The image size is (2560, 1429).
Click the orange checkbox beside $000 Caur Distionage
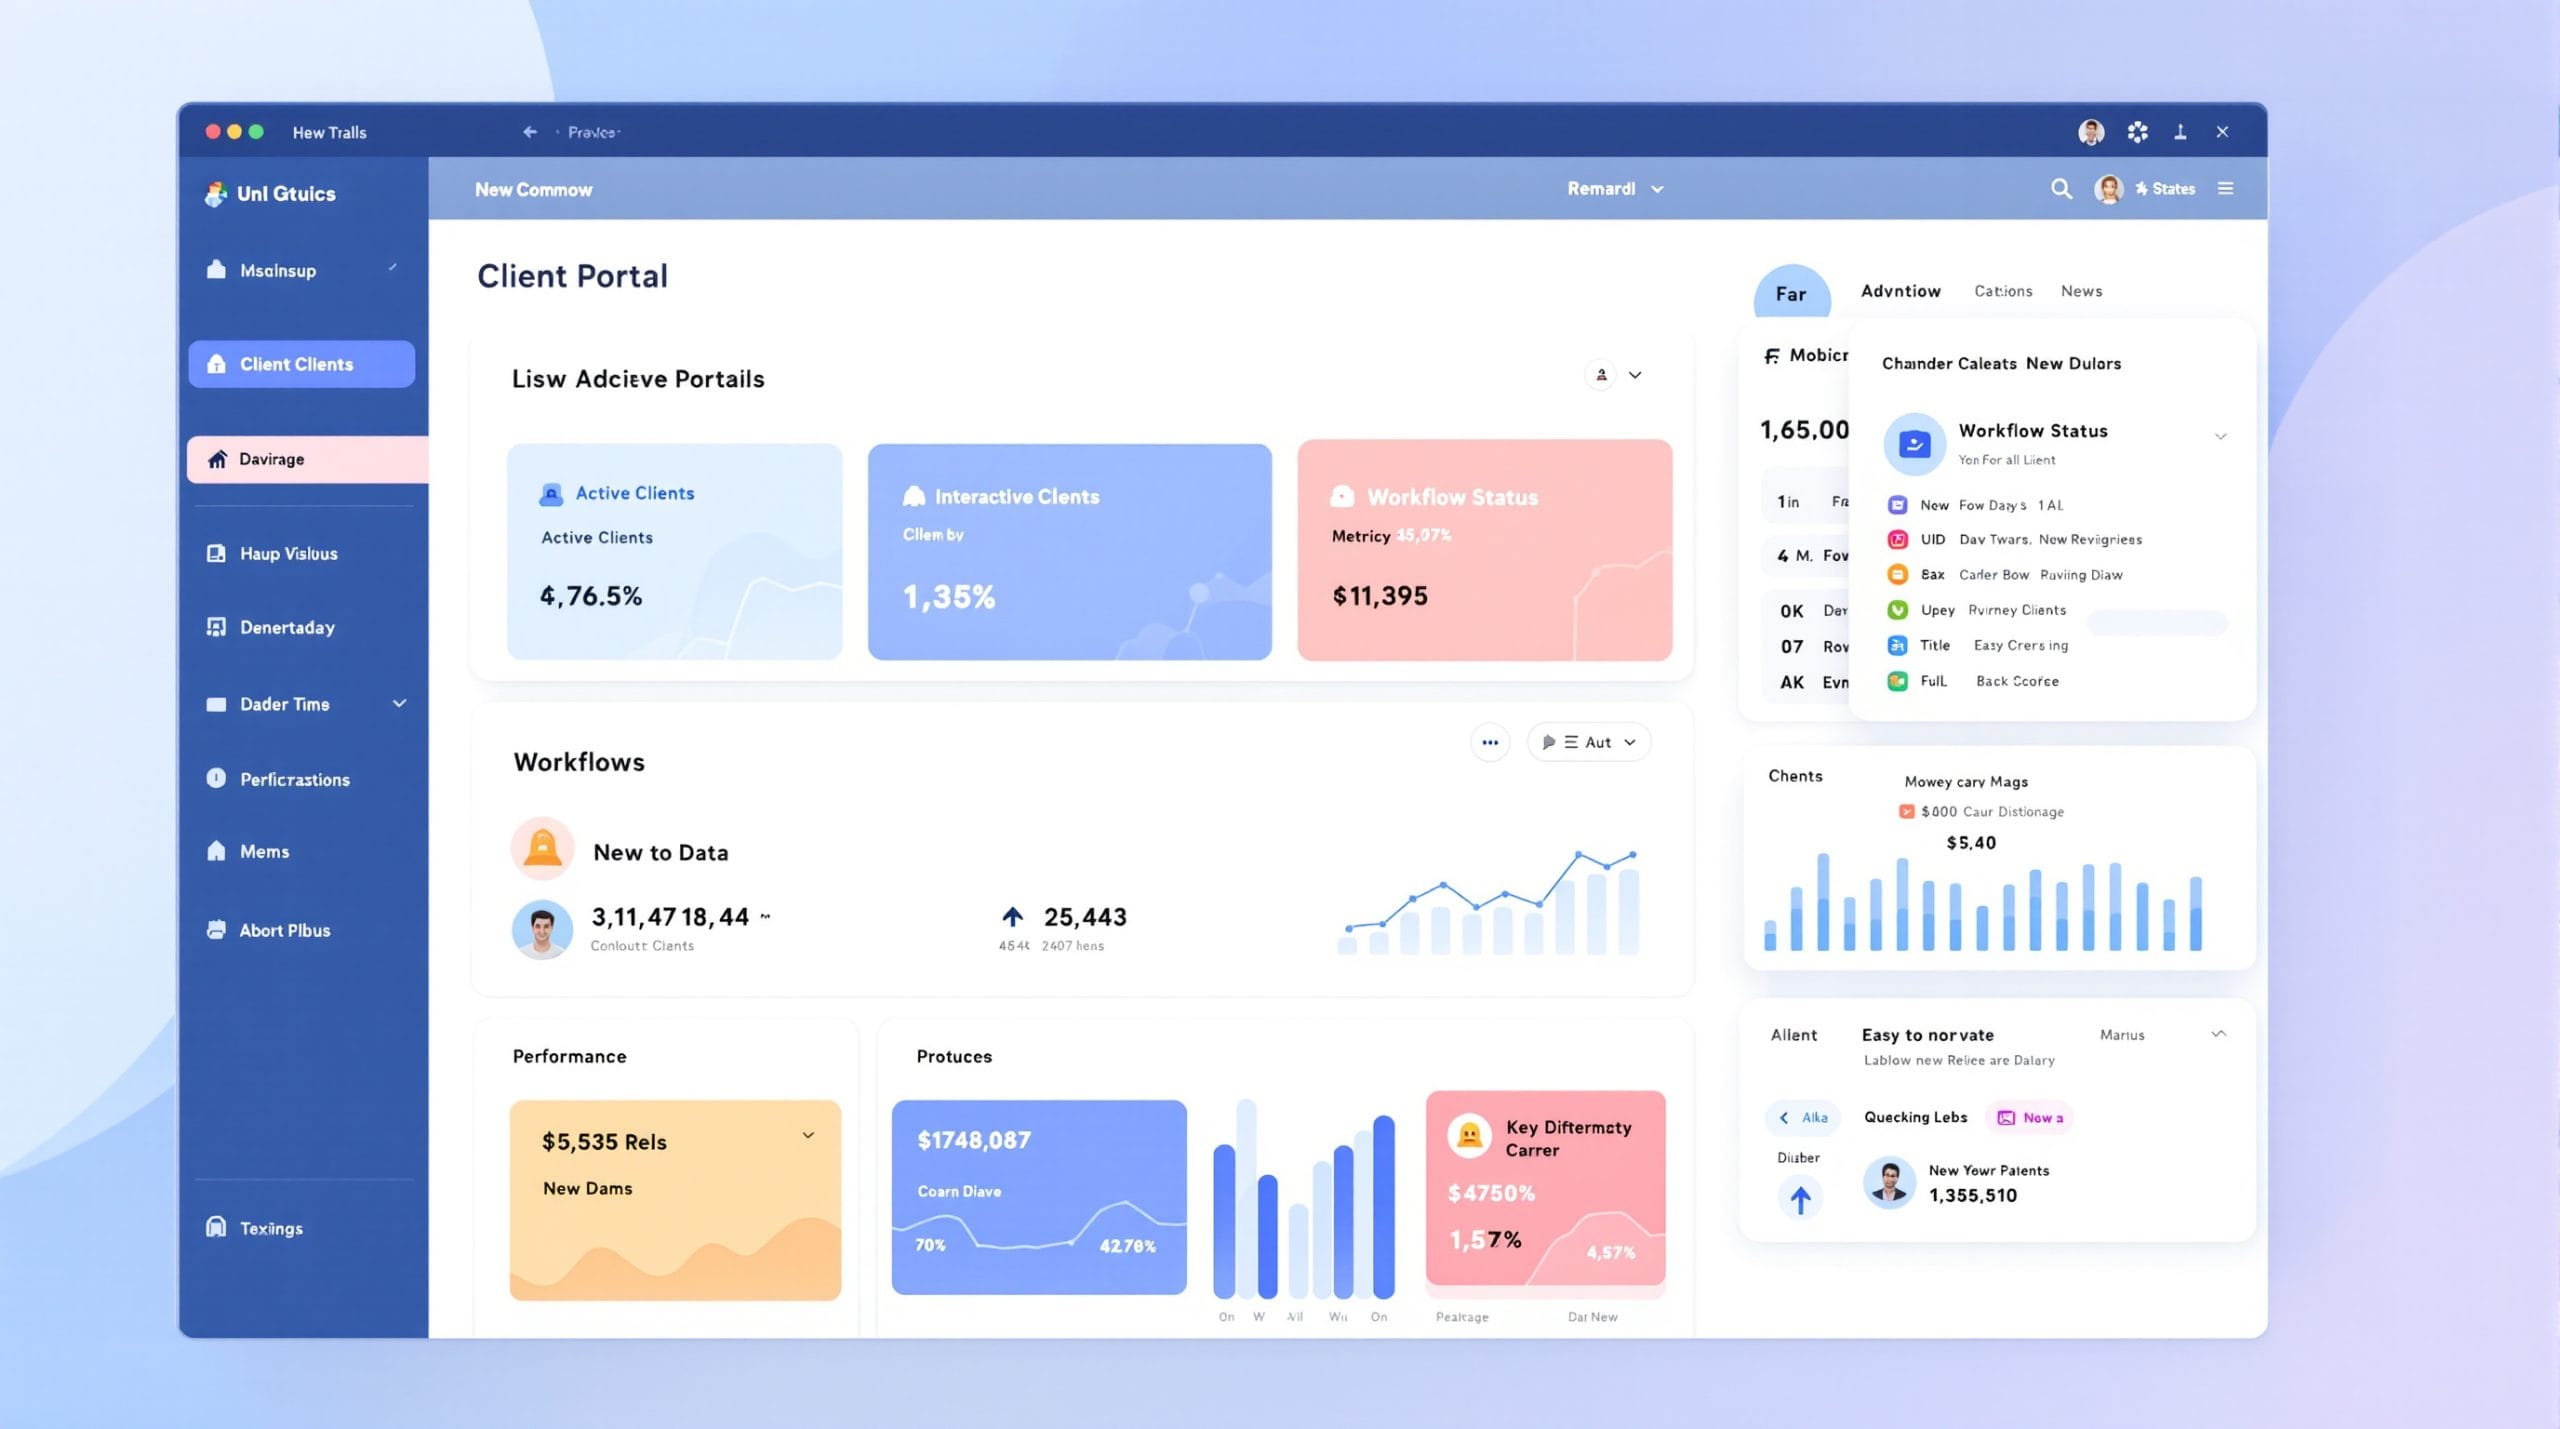point(1906,812)
